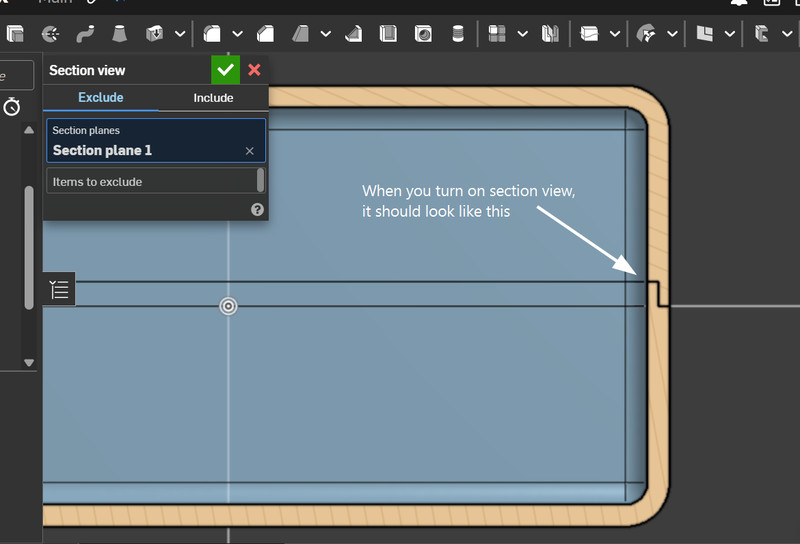This screenshot has width=800, height=544.
Task: Select the curved face tool with arrows
Action: (646, 34)
